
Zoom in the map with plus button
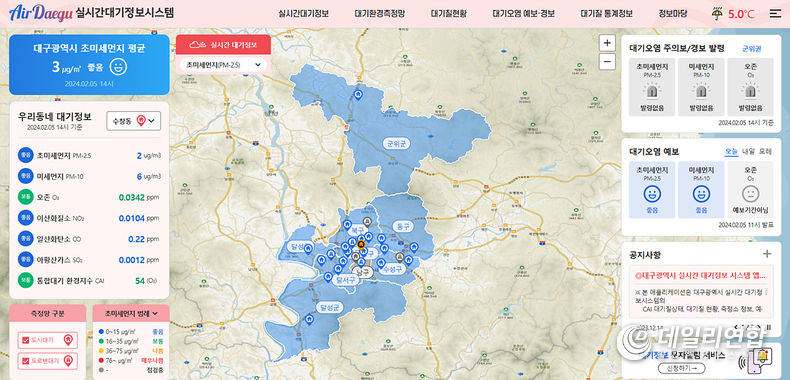[x=607, y=43]
